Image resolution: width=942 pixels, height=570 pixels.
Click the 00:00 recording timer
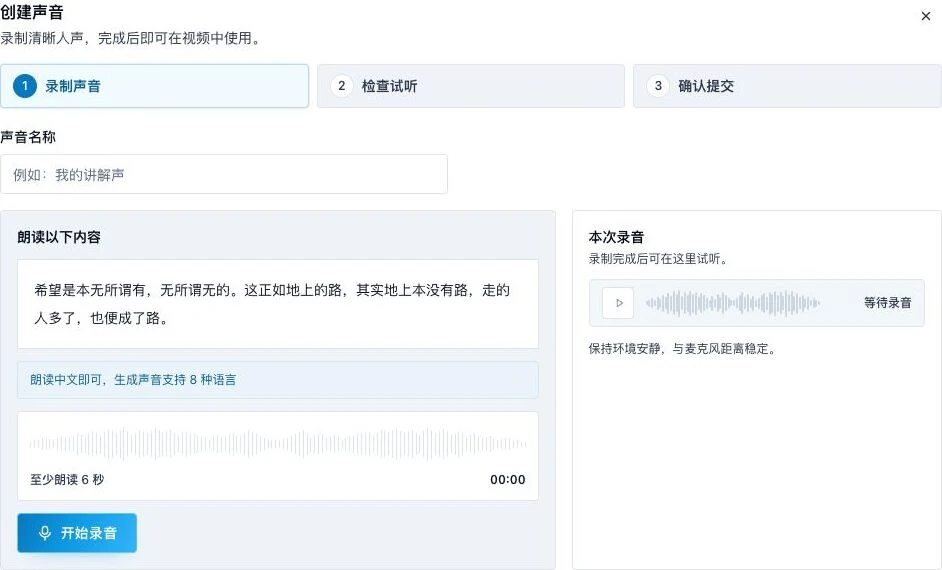click(508, 479)
